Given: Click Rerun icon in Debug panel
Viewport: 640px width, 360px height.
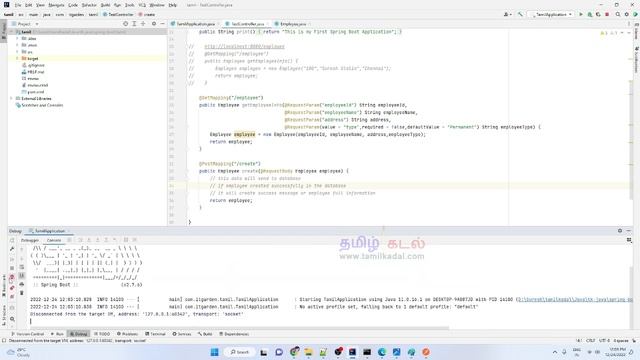Looking at the screenshot, I should click(x=12, y=240).
